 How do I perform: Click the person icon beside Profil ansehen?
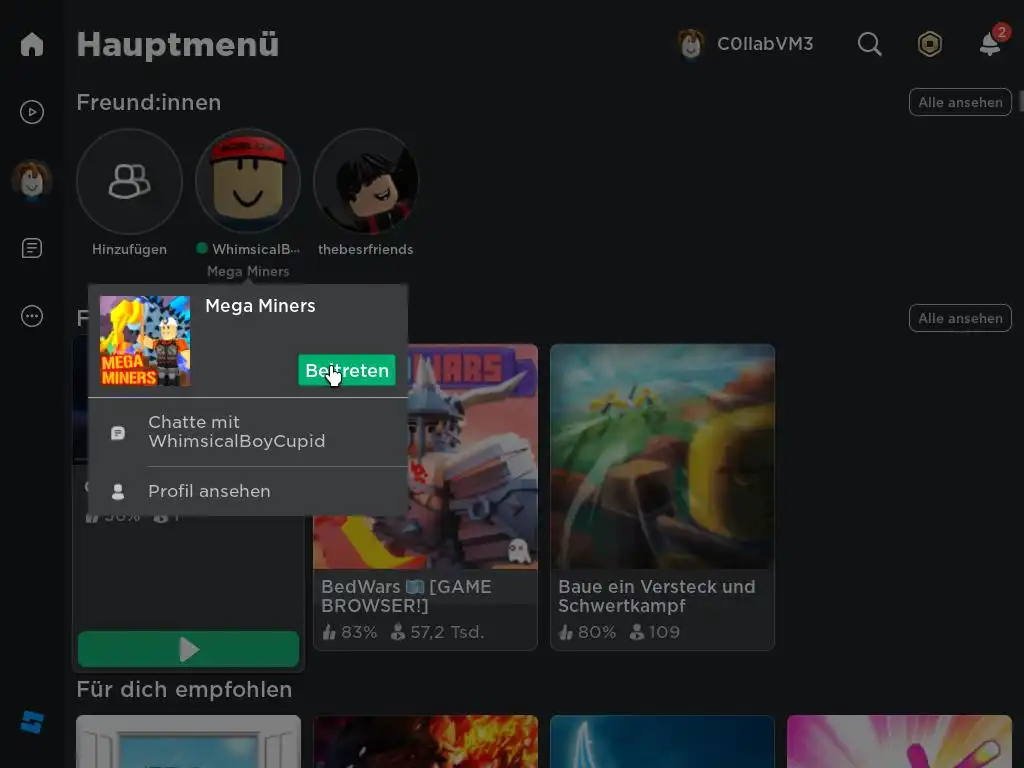(x=118, y=492)
